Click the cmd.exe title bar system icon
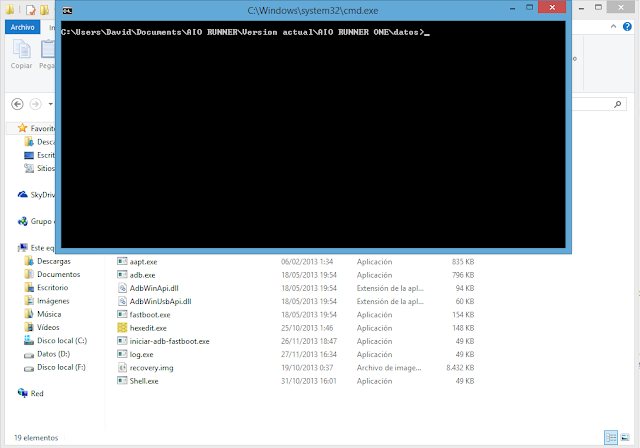This screenshot has height=448, width=640. 67,11
